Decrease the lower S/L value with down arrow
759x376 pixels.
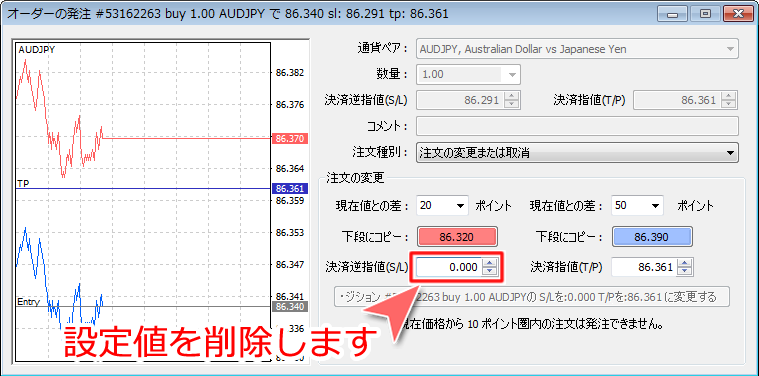(490, 271)
